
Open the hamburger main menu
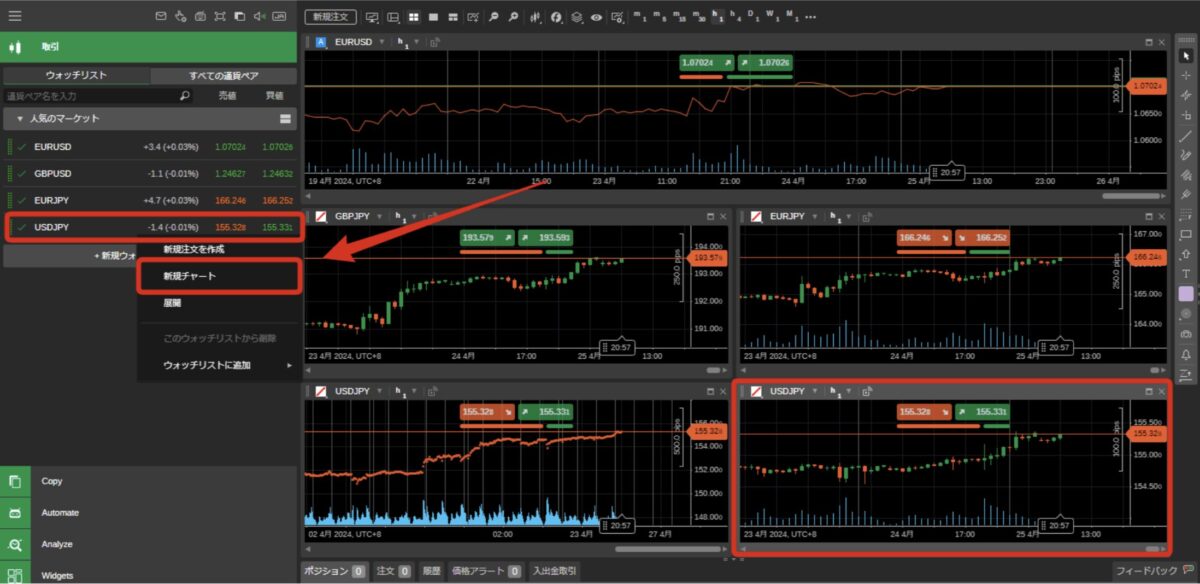click(x=15, y=16)
